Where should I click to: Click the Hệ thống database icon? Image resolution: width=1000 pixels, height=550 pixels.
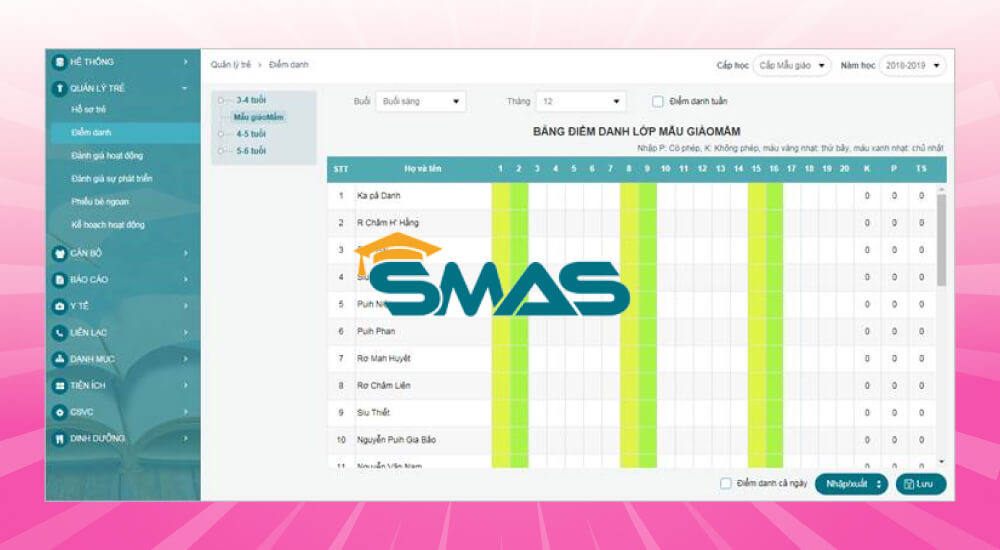point(59,62)
